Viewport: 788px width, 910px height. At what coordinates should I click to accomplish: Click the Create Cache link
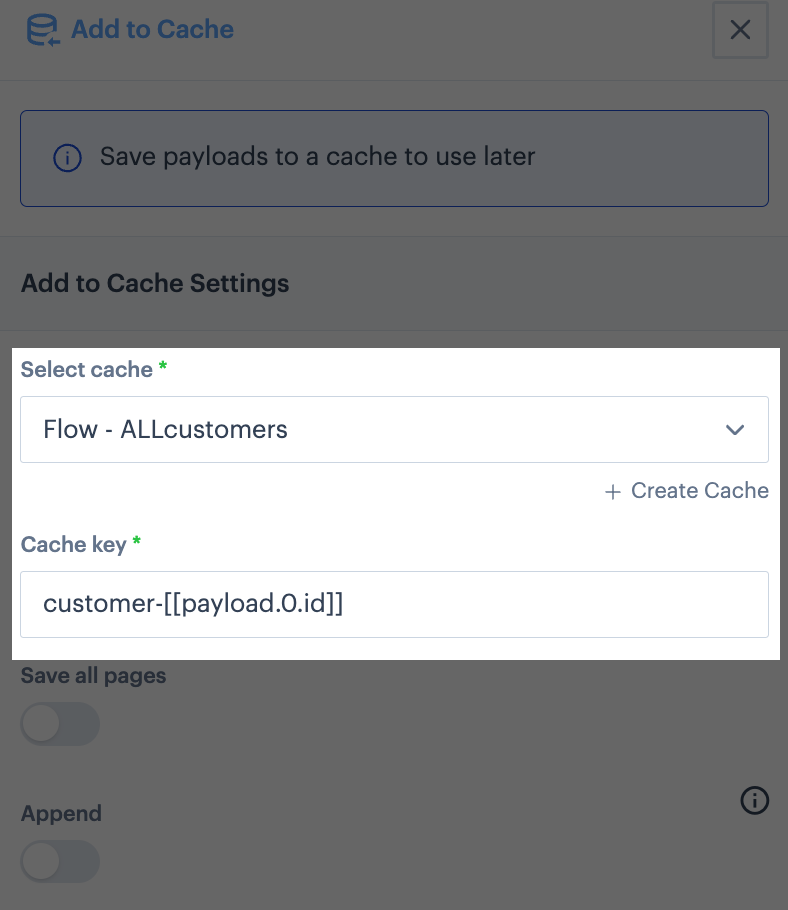(x=686, y=491)
